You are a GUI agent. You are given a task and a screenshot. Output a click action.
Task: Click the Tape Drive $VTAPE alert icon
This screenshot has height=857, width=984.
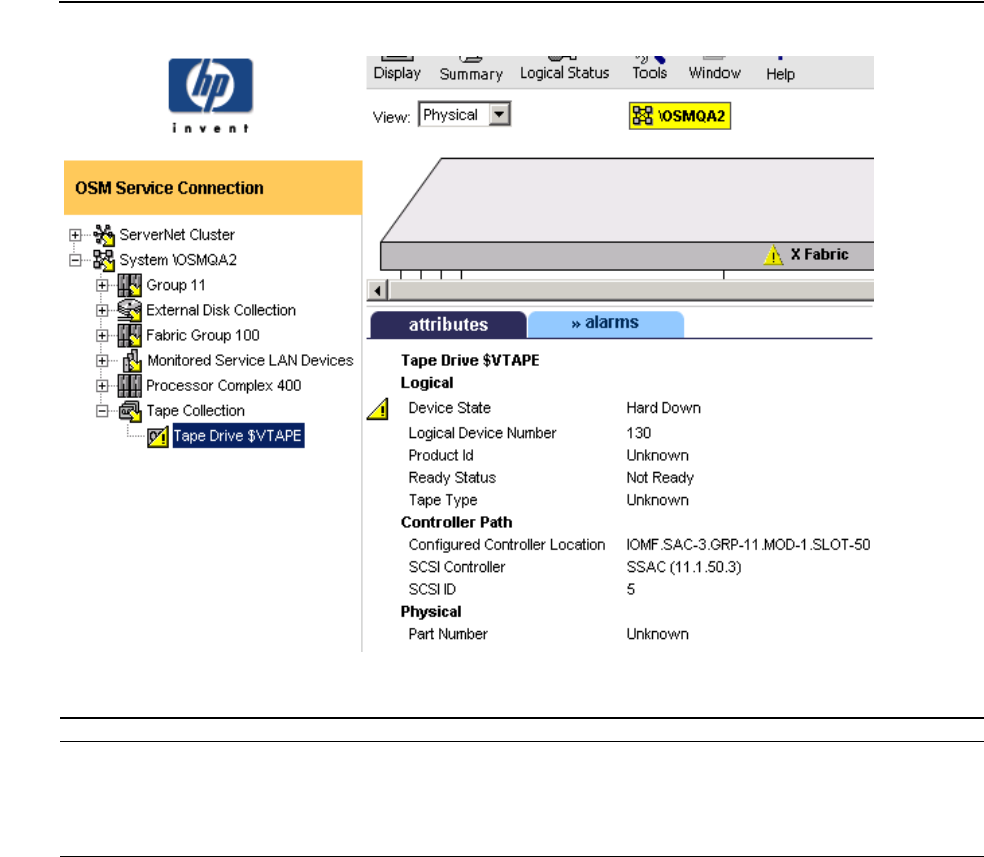click(158, 436)
